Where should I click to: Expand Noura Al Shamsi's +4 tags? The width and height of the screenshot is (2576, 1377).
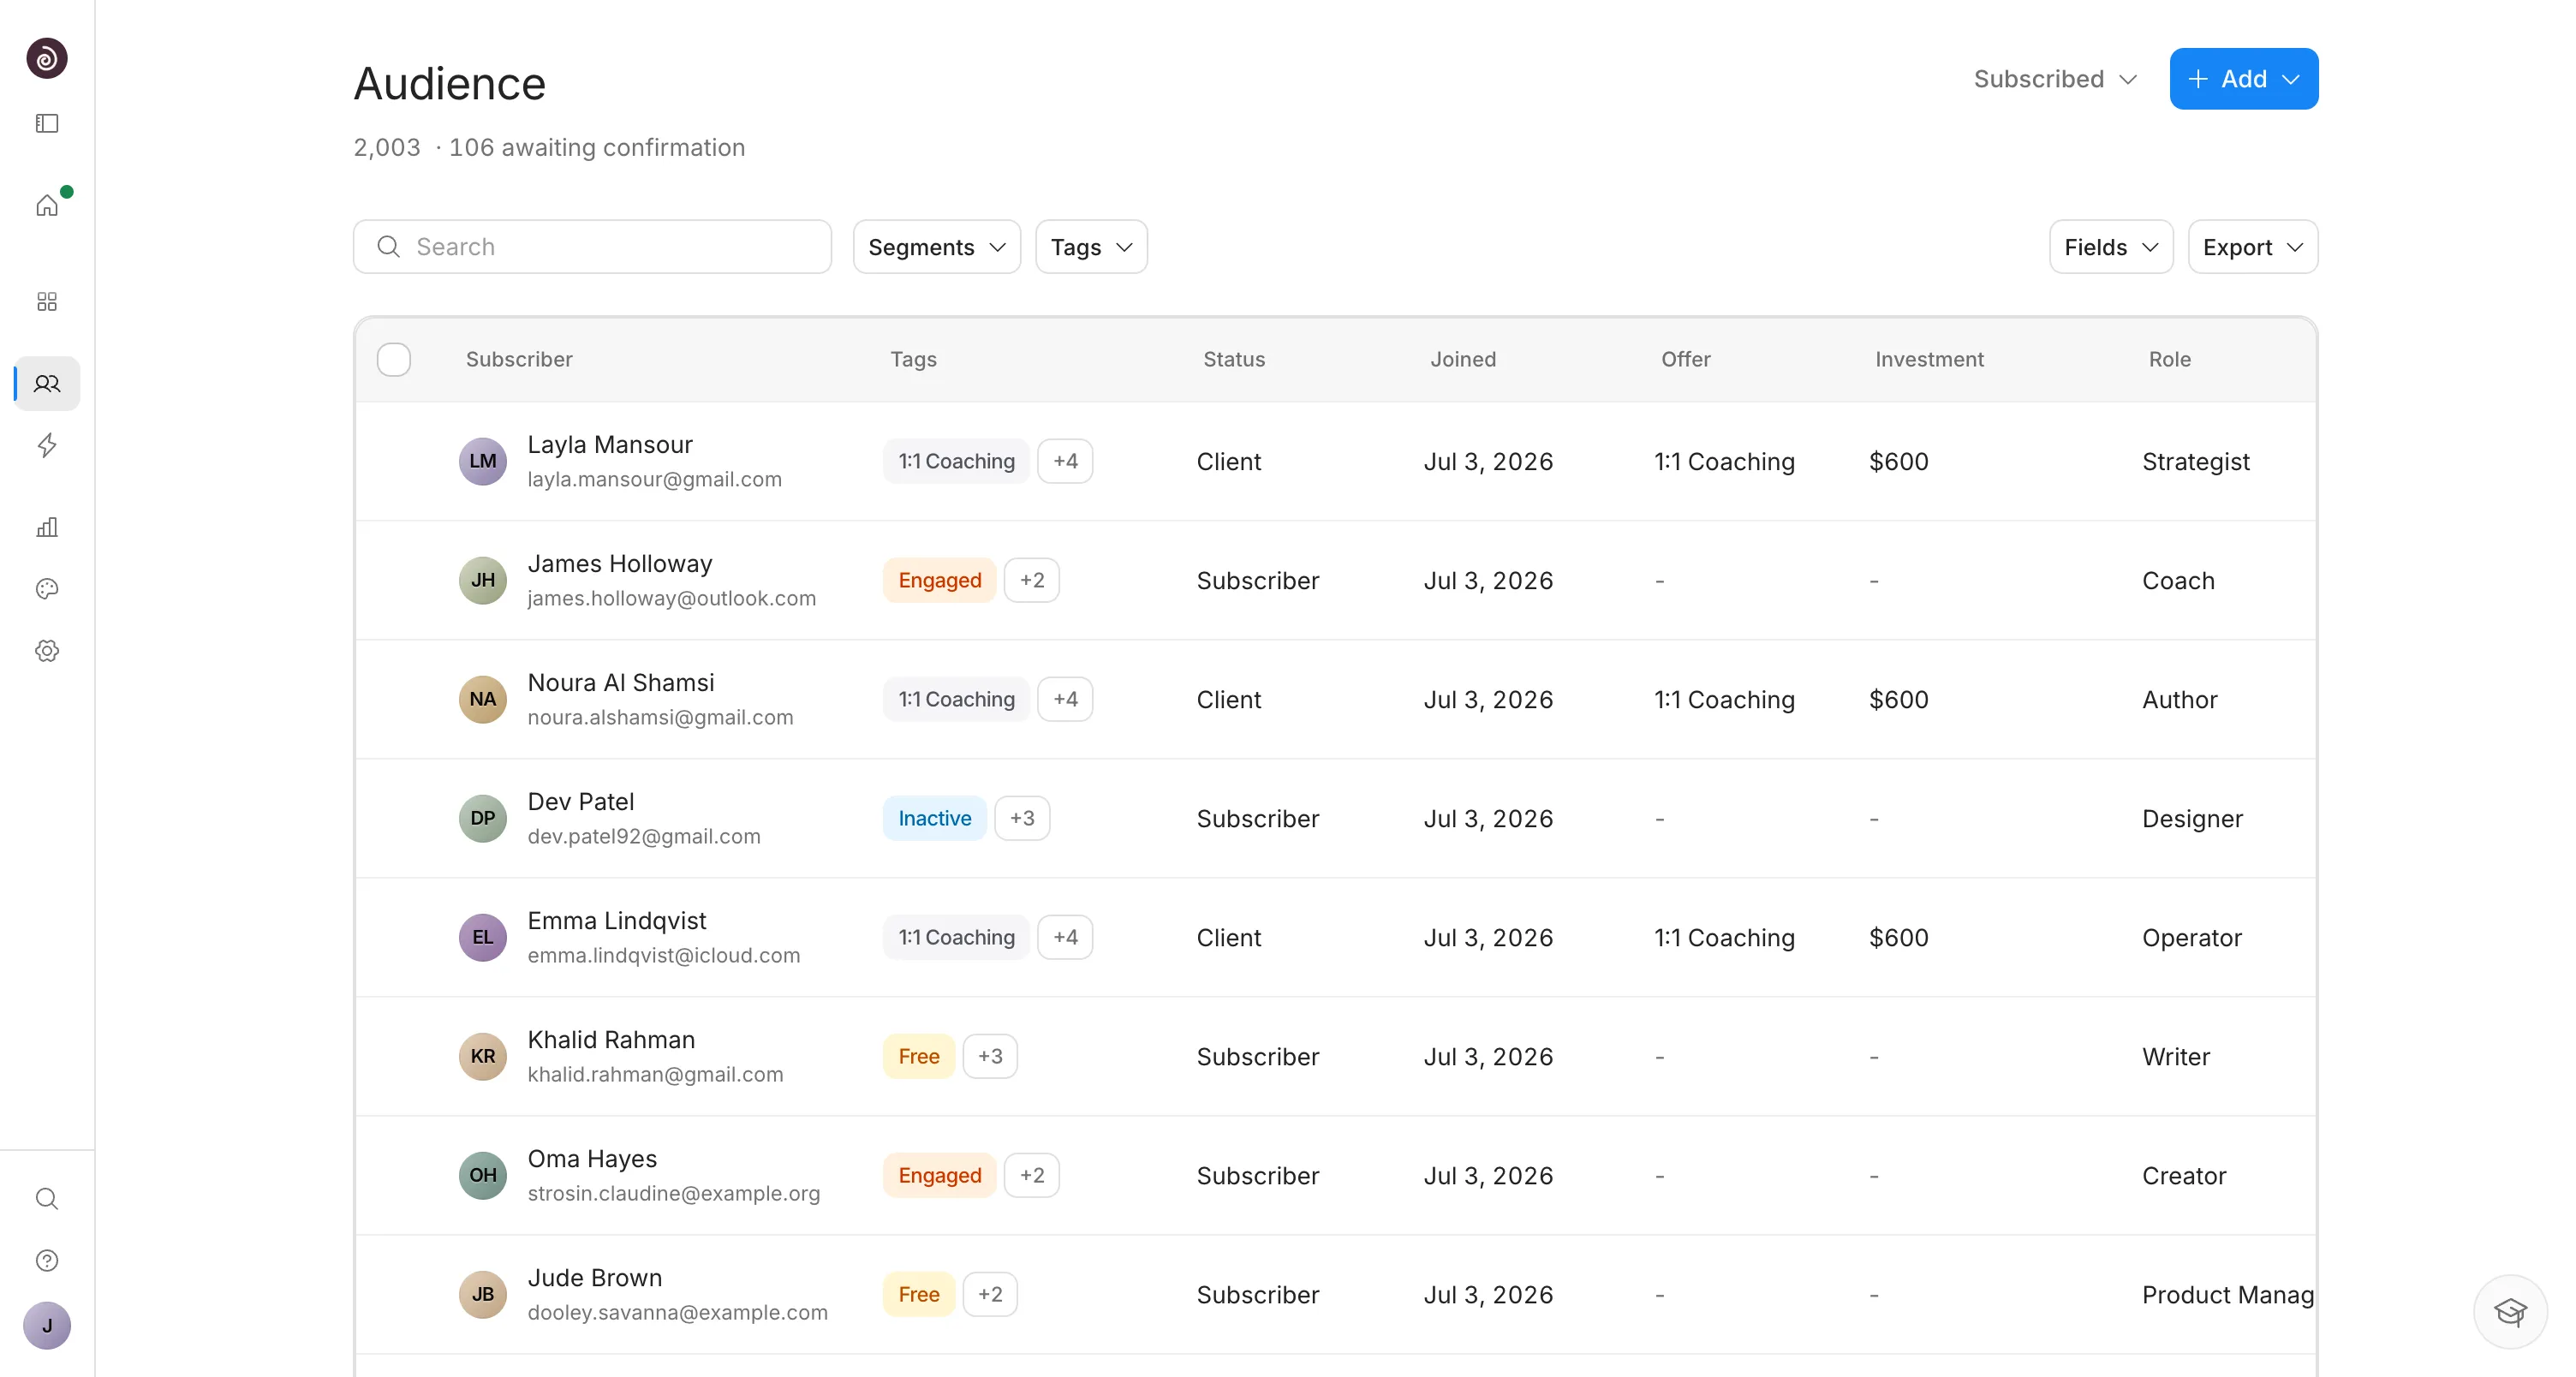click(1065, 699)
